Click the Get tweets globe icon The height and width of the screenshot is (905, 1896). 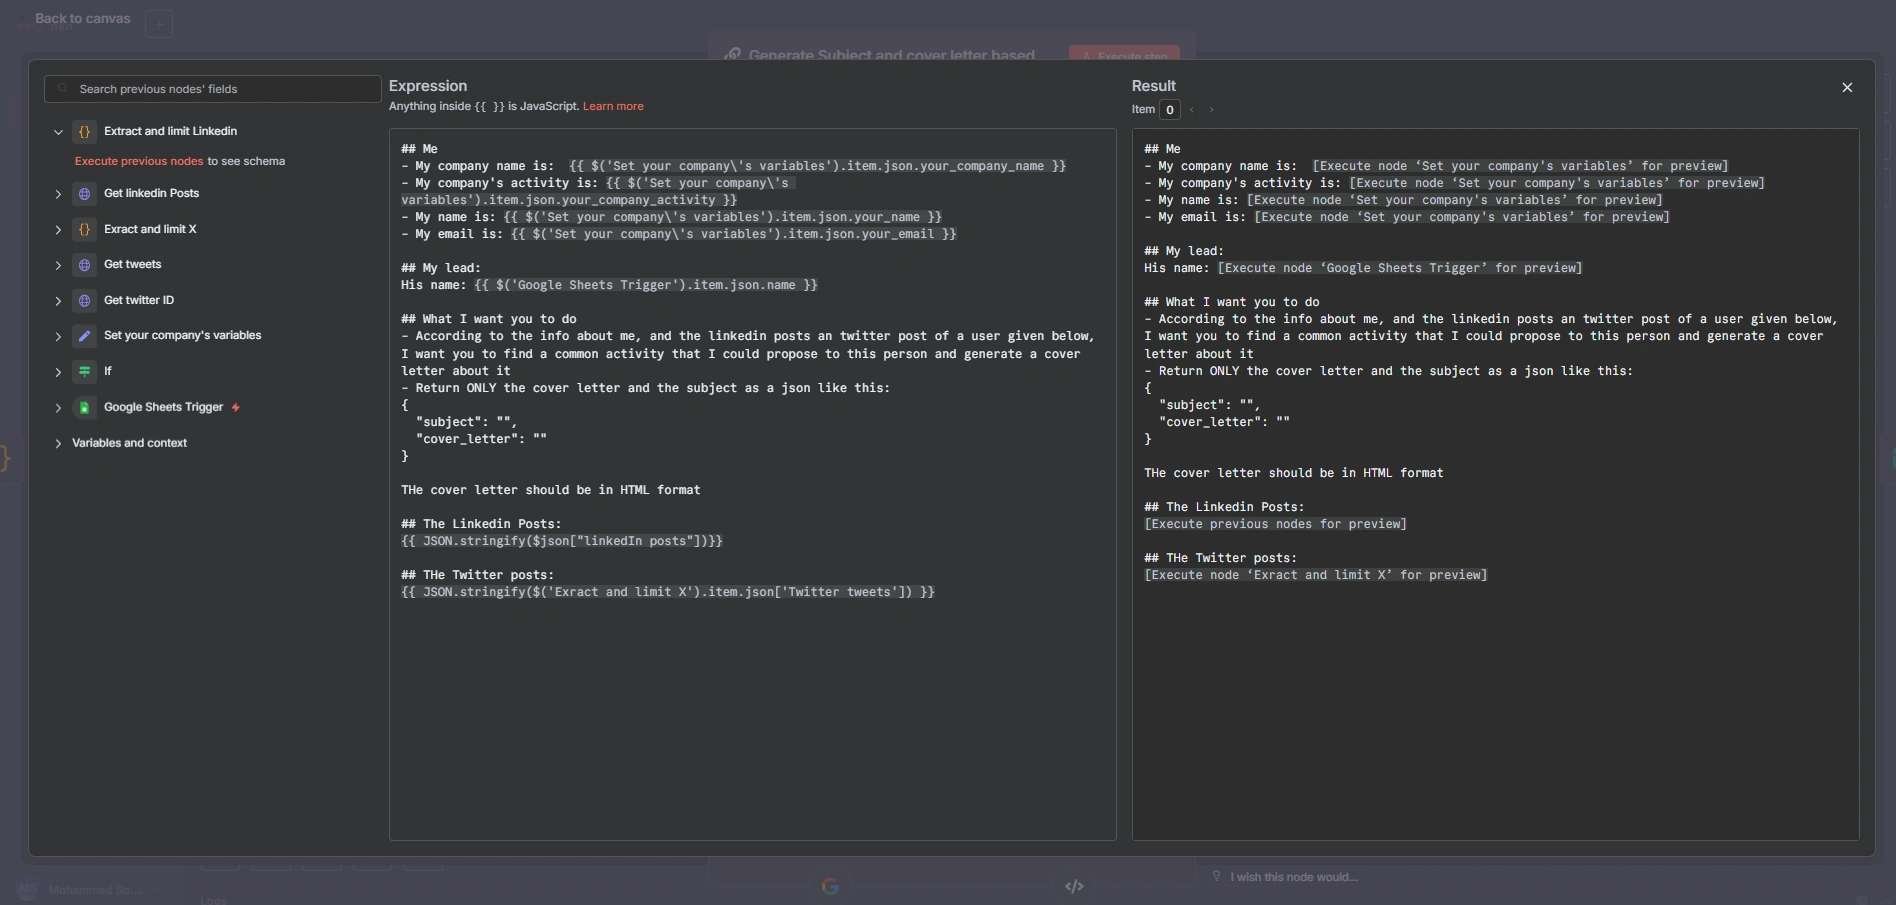point(85,265)
